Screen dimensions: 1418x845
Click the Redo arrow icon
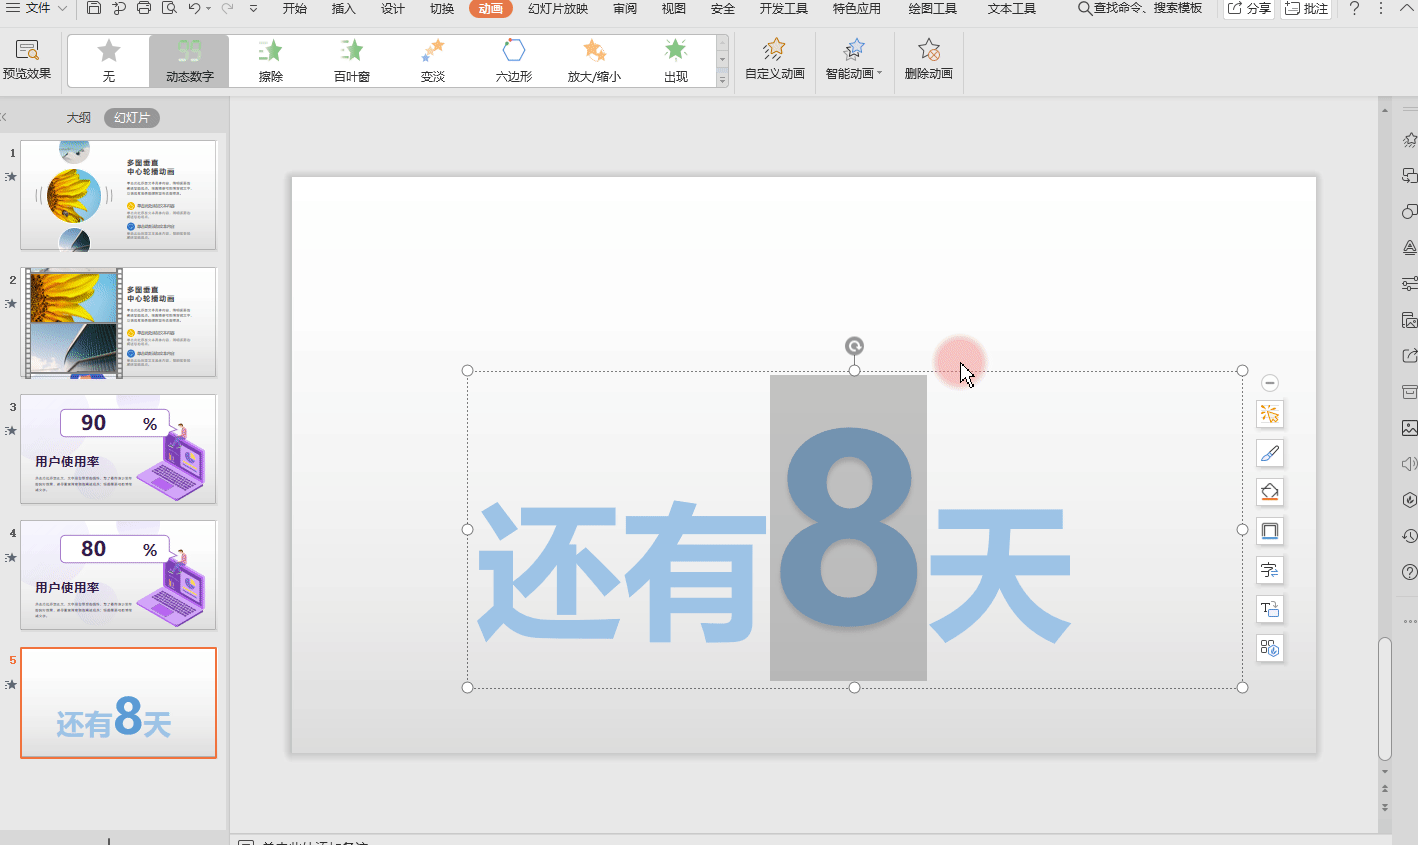click(227, 8)
